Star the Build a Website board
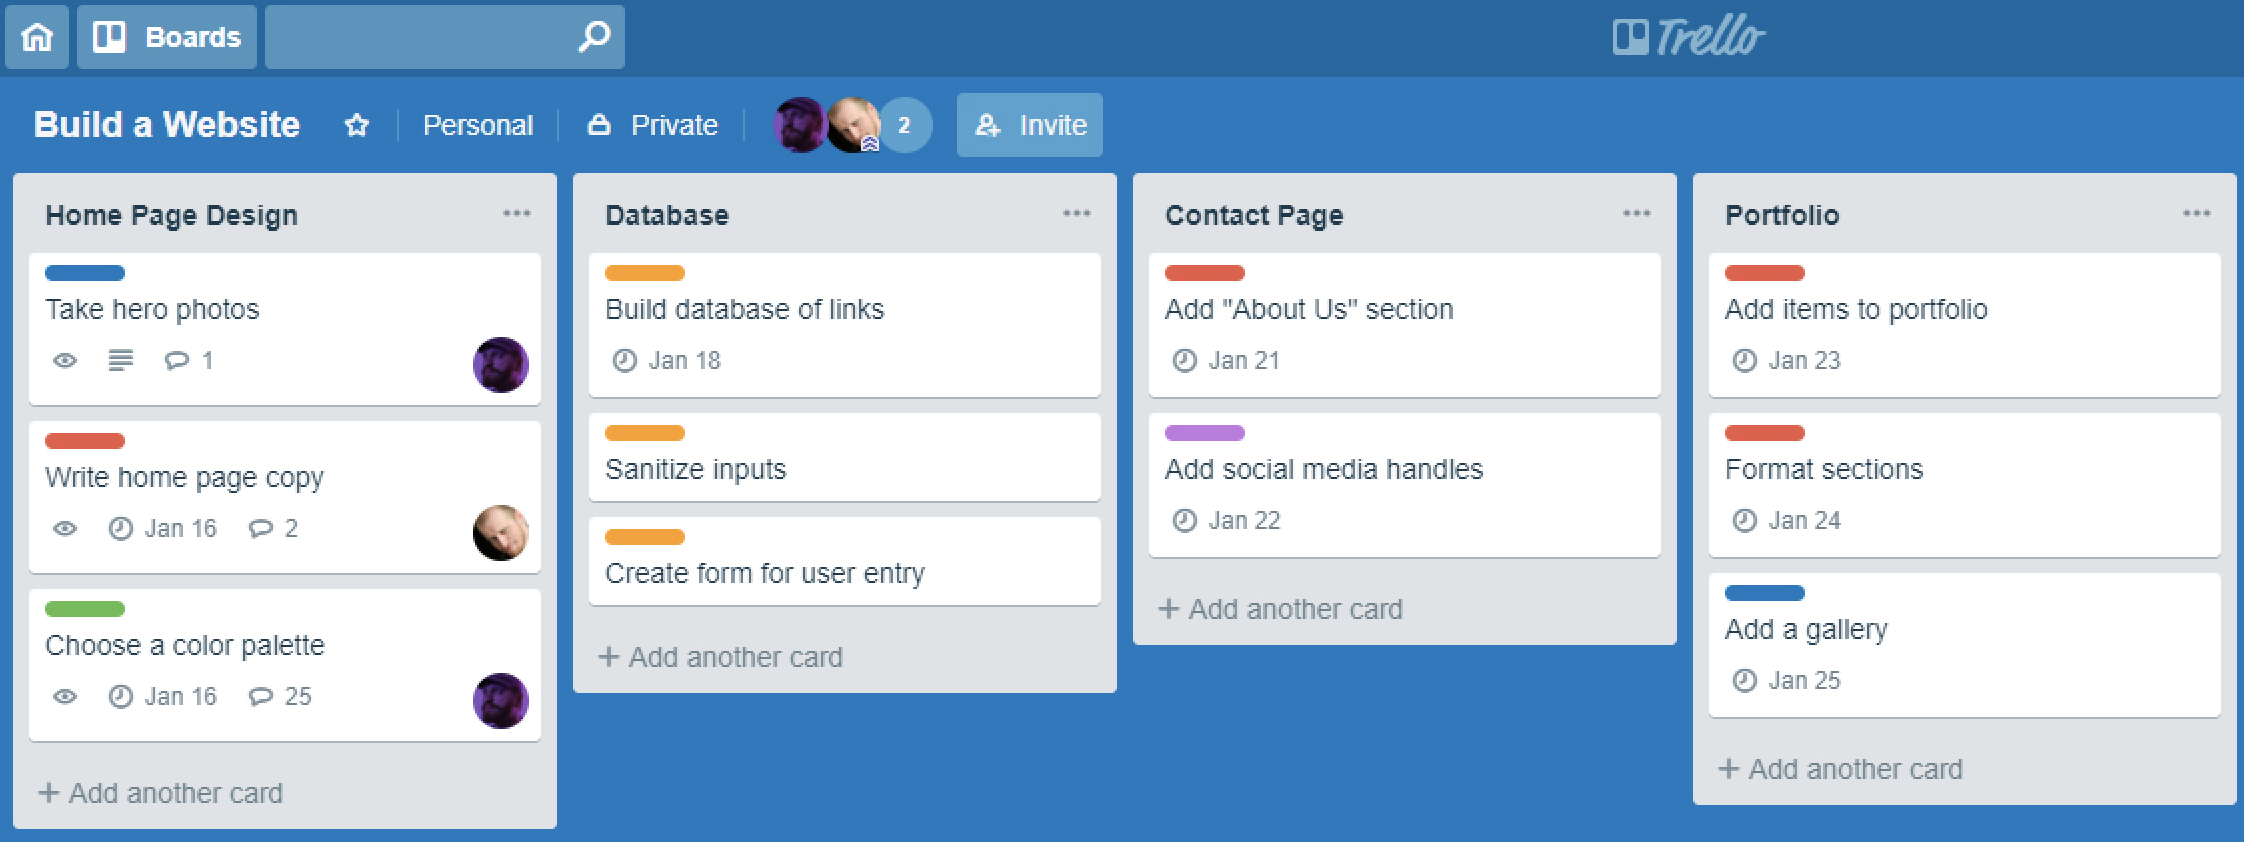 (357, 125)
